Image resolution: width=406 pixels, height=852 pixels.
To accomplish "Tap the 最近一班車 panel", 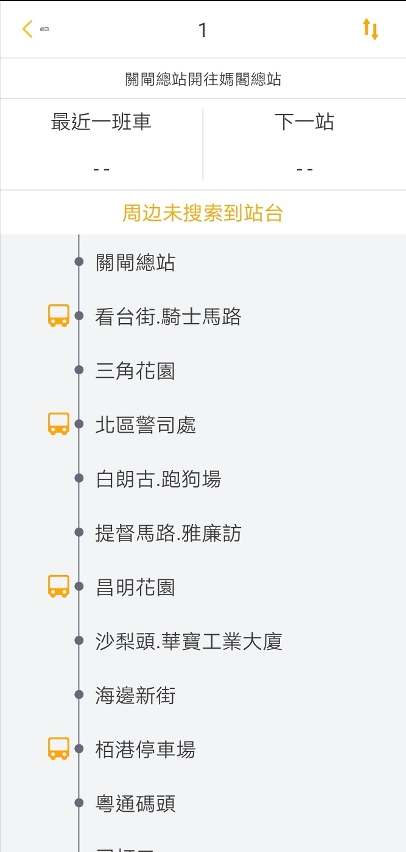I will (101, 144).
